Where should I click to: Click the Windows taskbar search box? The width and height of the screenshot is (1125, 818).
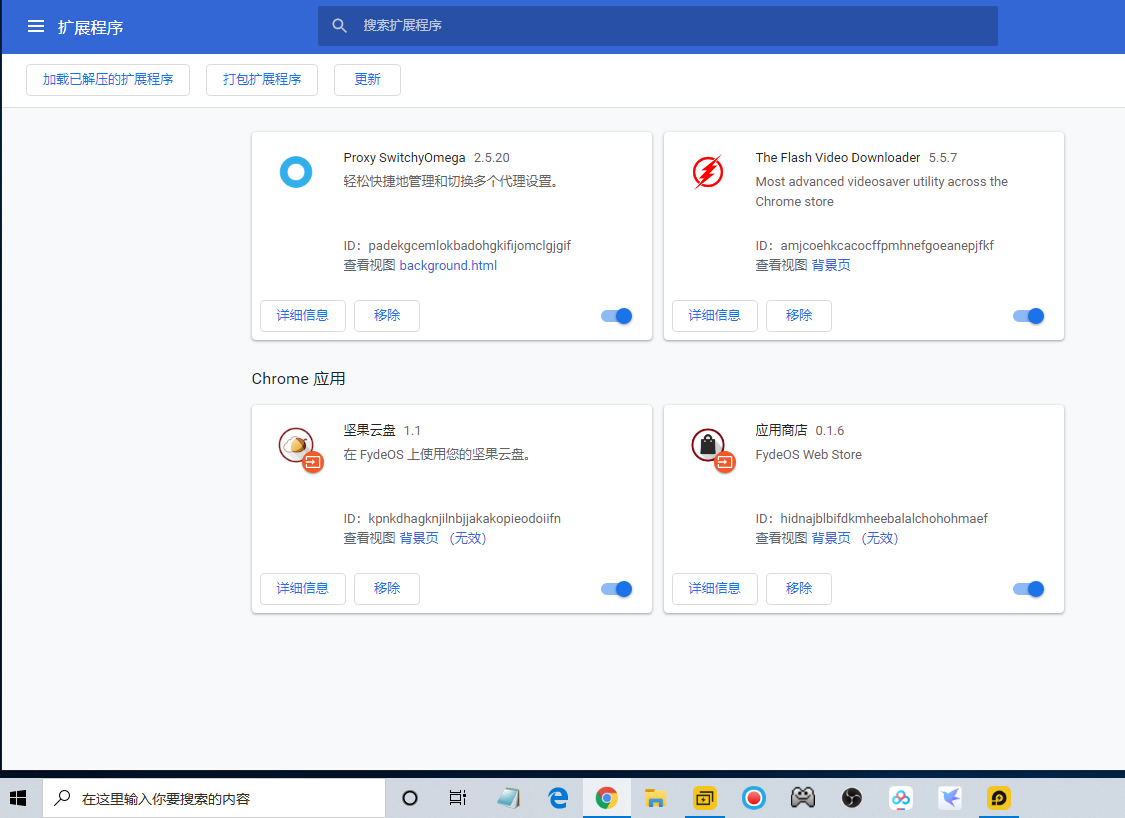(x=214, y=798)
